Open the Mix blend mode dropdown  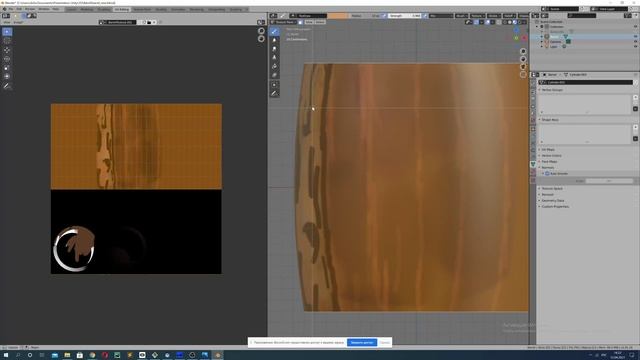click(441, 16)
